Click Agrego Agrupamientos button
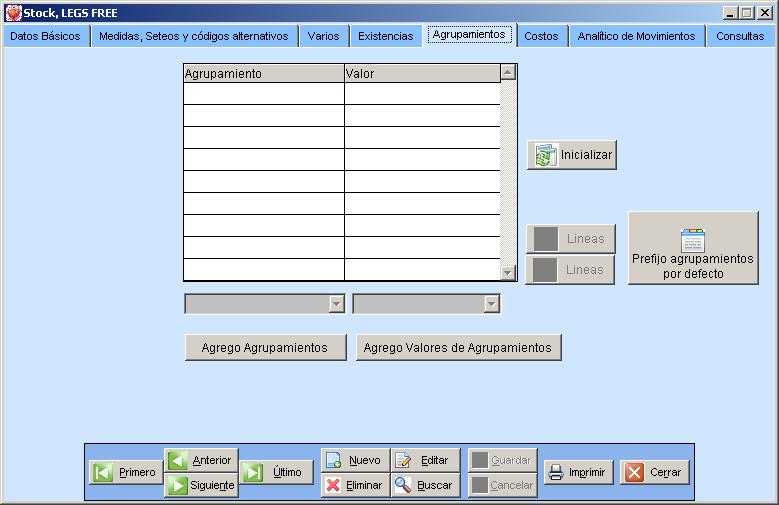 pyautogui.click(x=265, y=347)
